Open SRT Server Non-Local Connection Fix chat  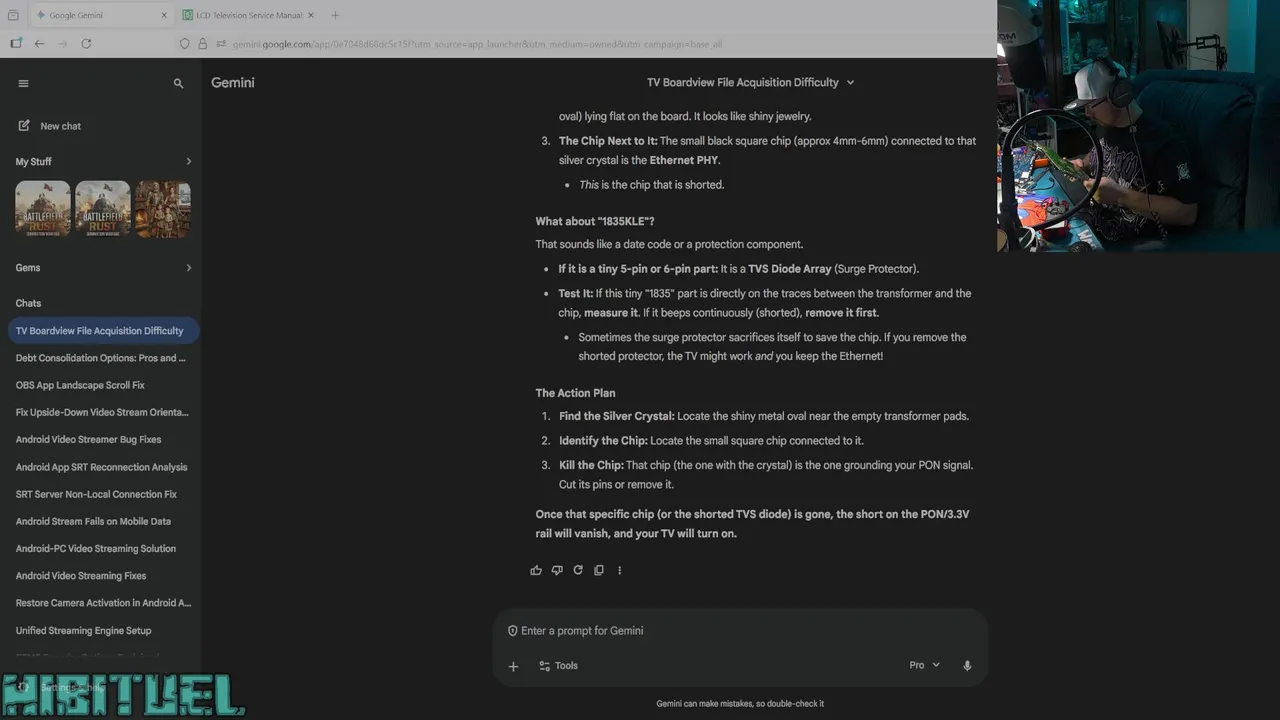(x=103, y=494)
